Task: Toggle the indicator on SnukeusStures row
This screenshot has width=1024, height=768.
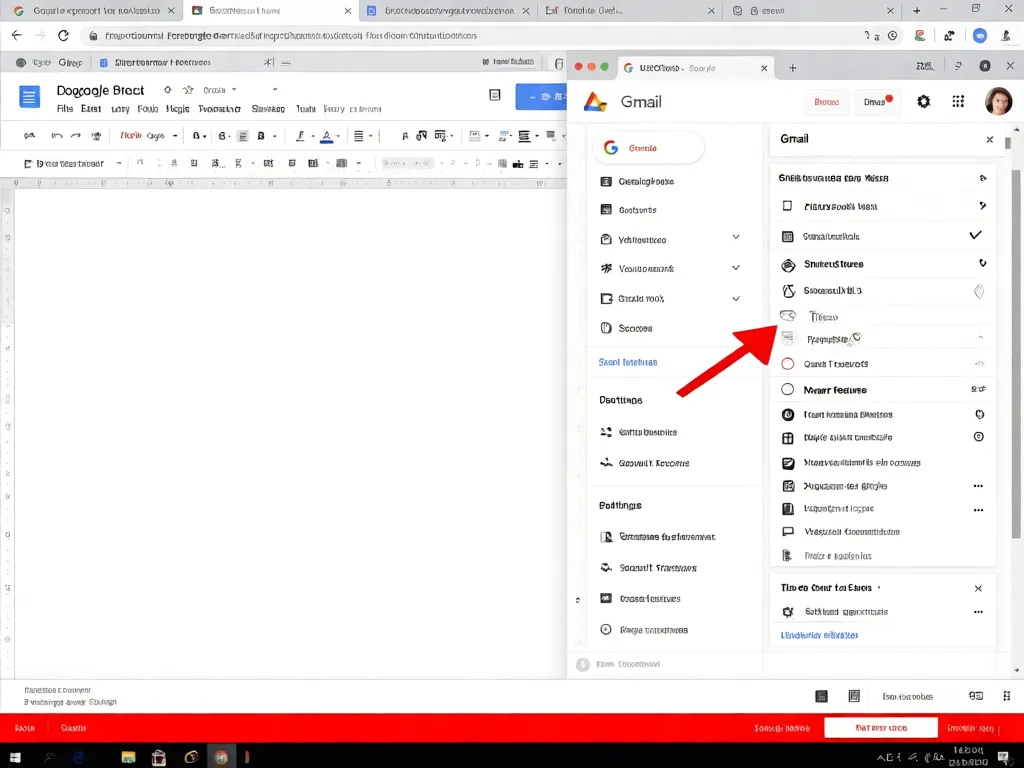Action: [982, 263]
